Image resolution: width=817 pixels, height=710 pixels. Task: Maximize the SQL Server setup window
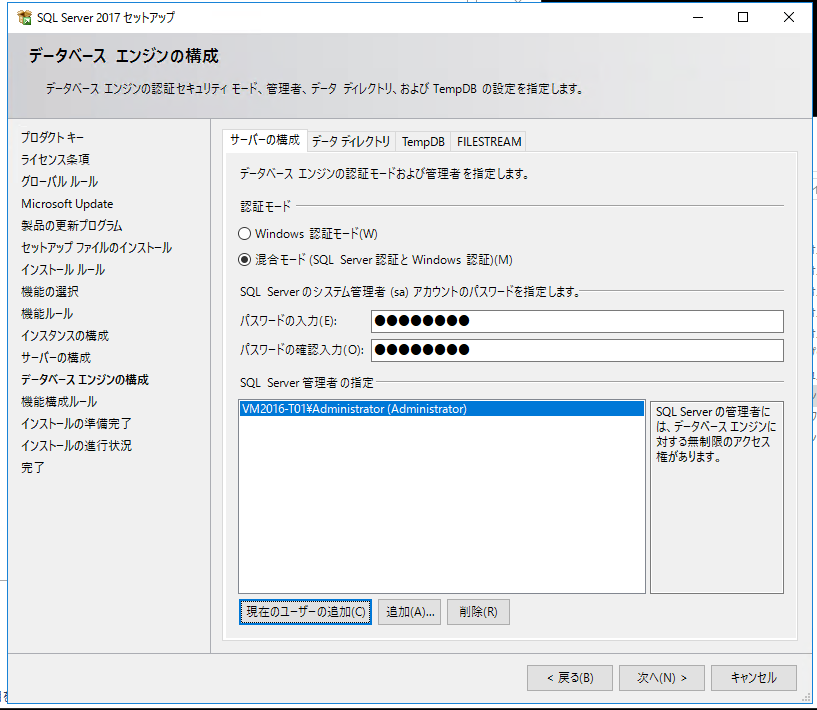click(743, 17)
